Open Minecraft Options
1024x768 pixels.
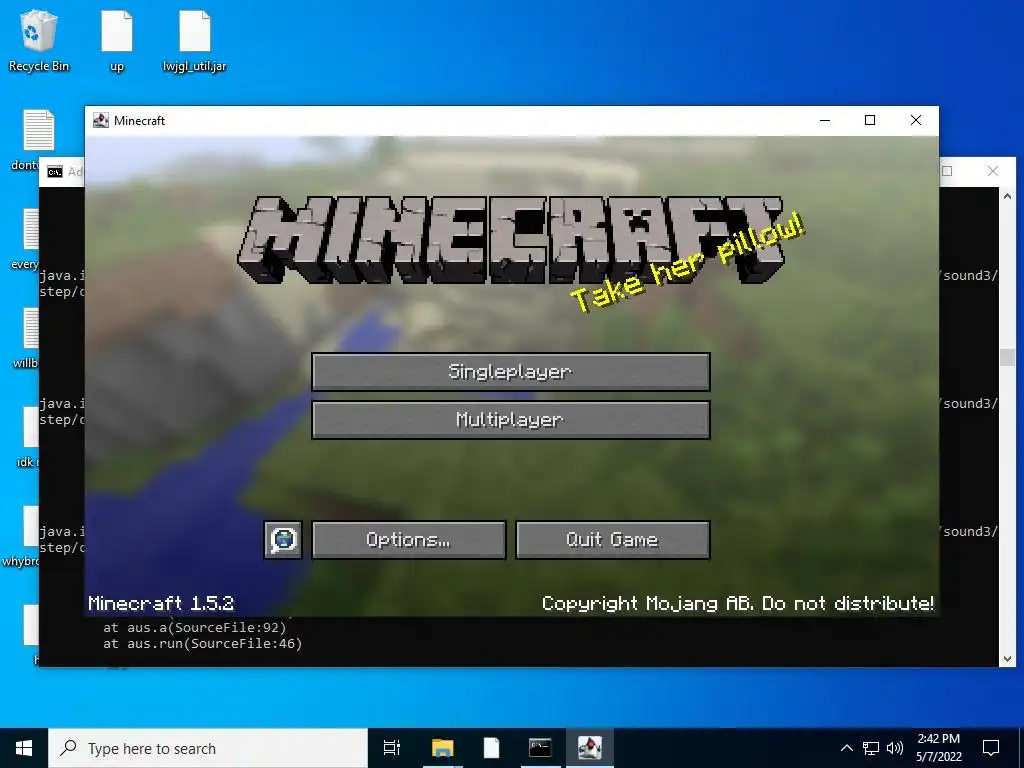pyautogui.click(x=409, y=540)
